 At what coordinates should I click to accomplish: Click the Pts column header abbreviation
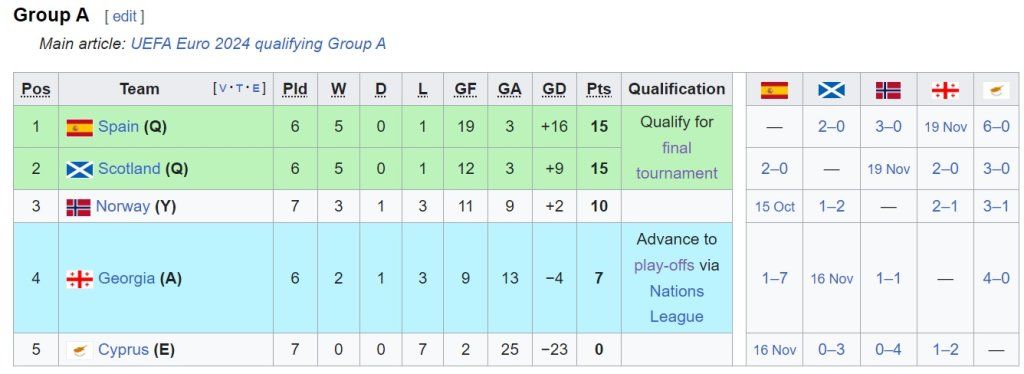599,89
